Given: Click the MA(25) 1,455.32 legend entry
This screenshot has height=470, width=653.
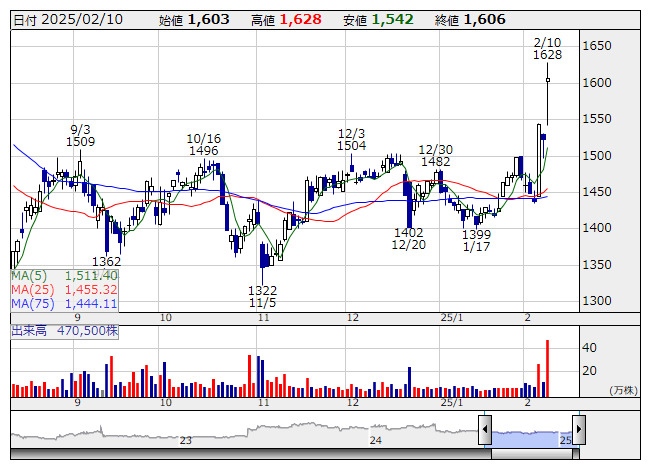Looking at the screenshot, I should [x=64, y=289].
